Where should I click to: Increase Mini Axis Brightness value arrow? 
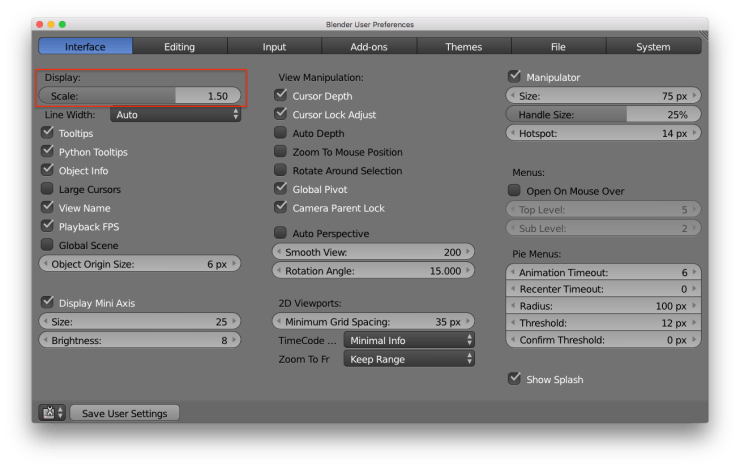click(234, 340)
